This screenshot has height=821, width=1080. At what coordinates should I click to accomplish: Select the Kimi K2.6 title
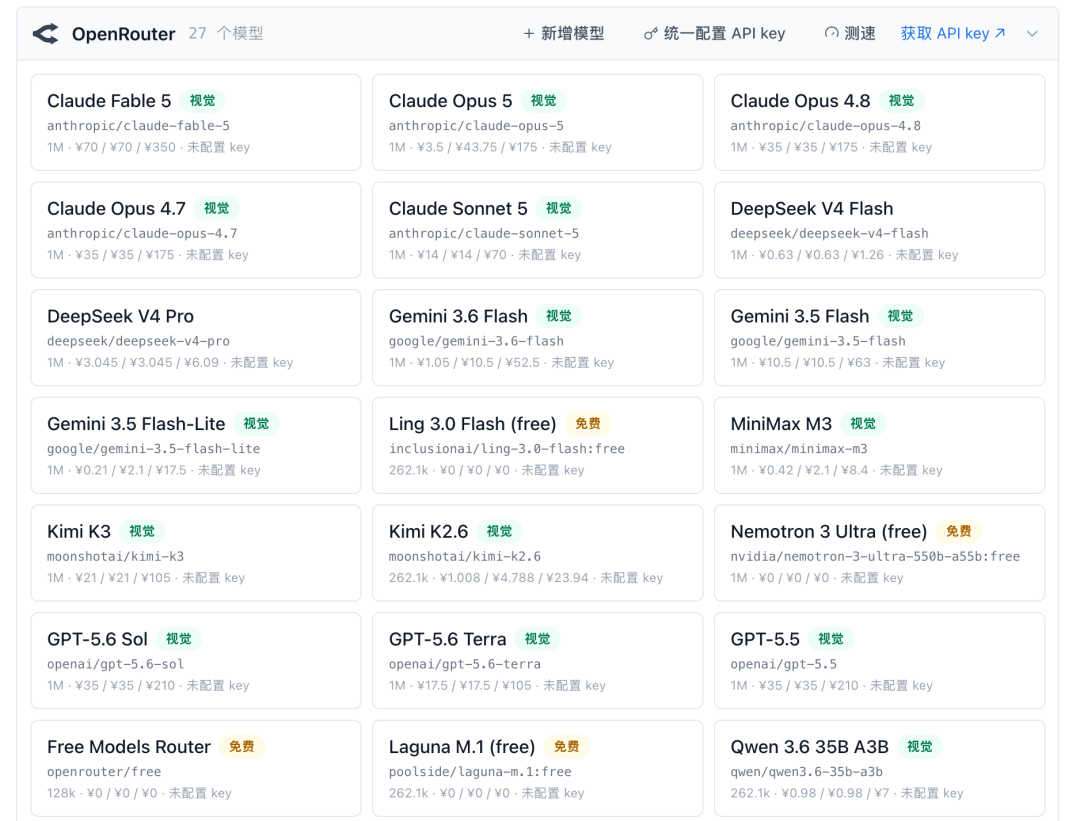point(428,532)
